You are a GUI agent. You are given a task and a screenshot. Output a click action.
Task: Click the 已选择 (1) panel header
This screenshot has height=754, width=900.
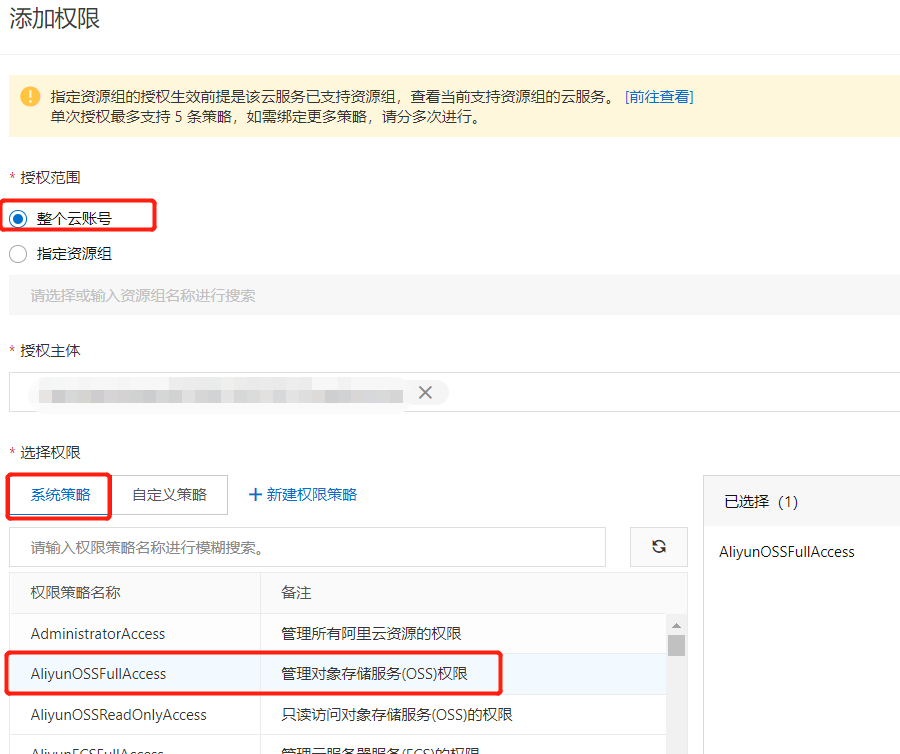801,501
